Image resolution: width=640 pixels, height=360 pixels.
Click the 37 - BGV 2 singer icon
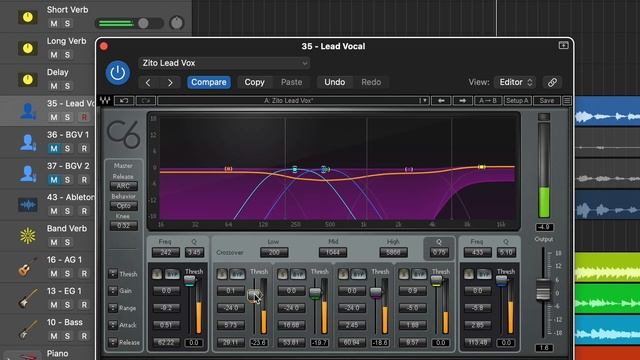point(28,173)
